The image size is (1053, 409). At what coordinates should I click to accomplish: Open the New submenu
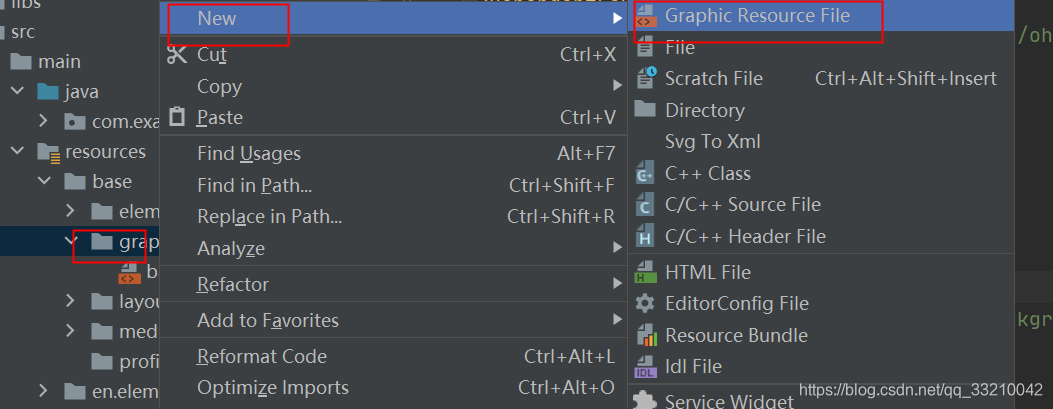pos(394,18)
